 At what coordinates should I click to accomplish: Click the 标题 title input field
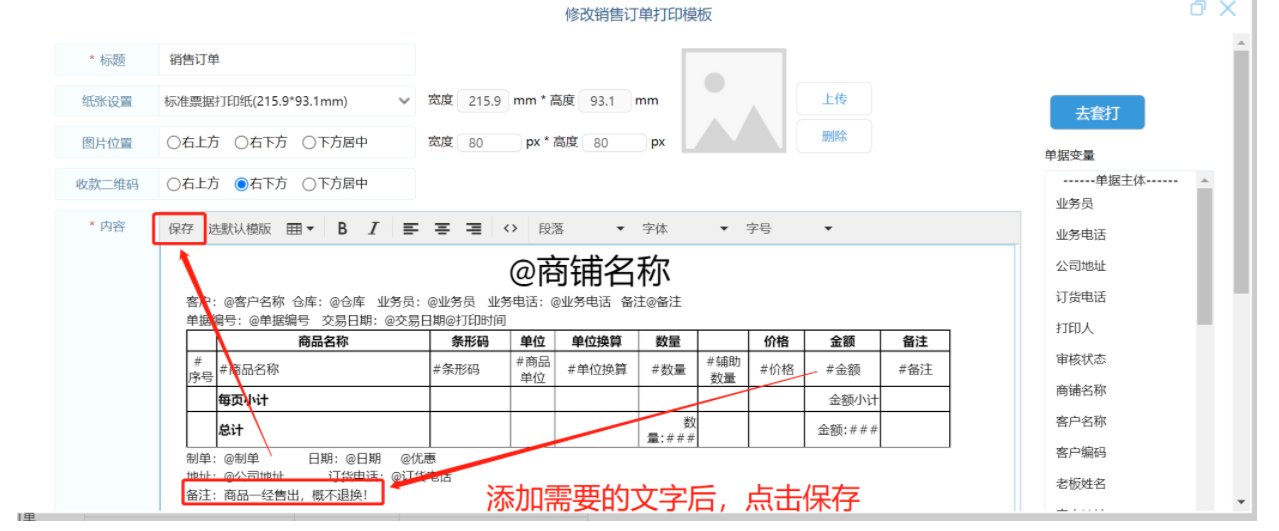click(x=287, y=60)
